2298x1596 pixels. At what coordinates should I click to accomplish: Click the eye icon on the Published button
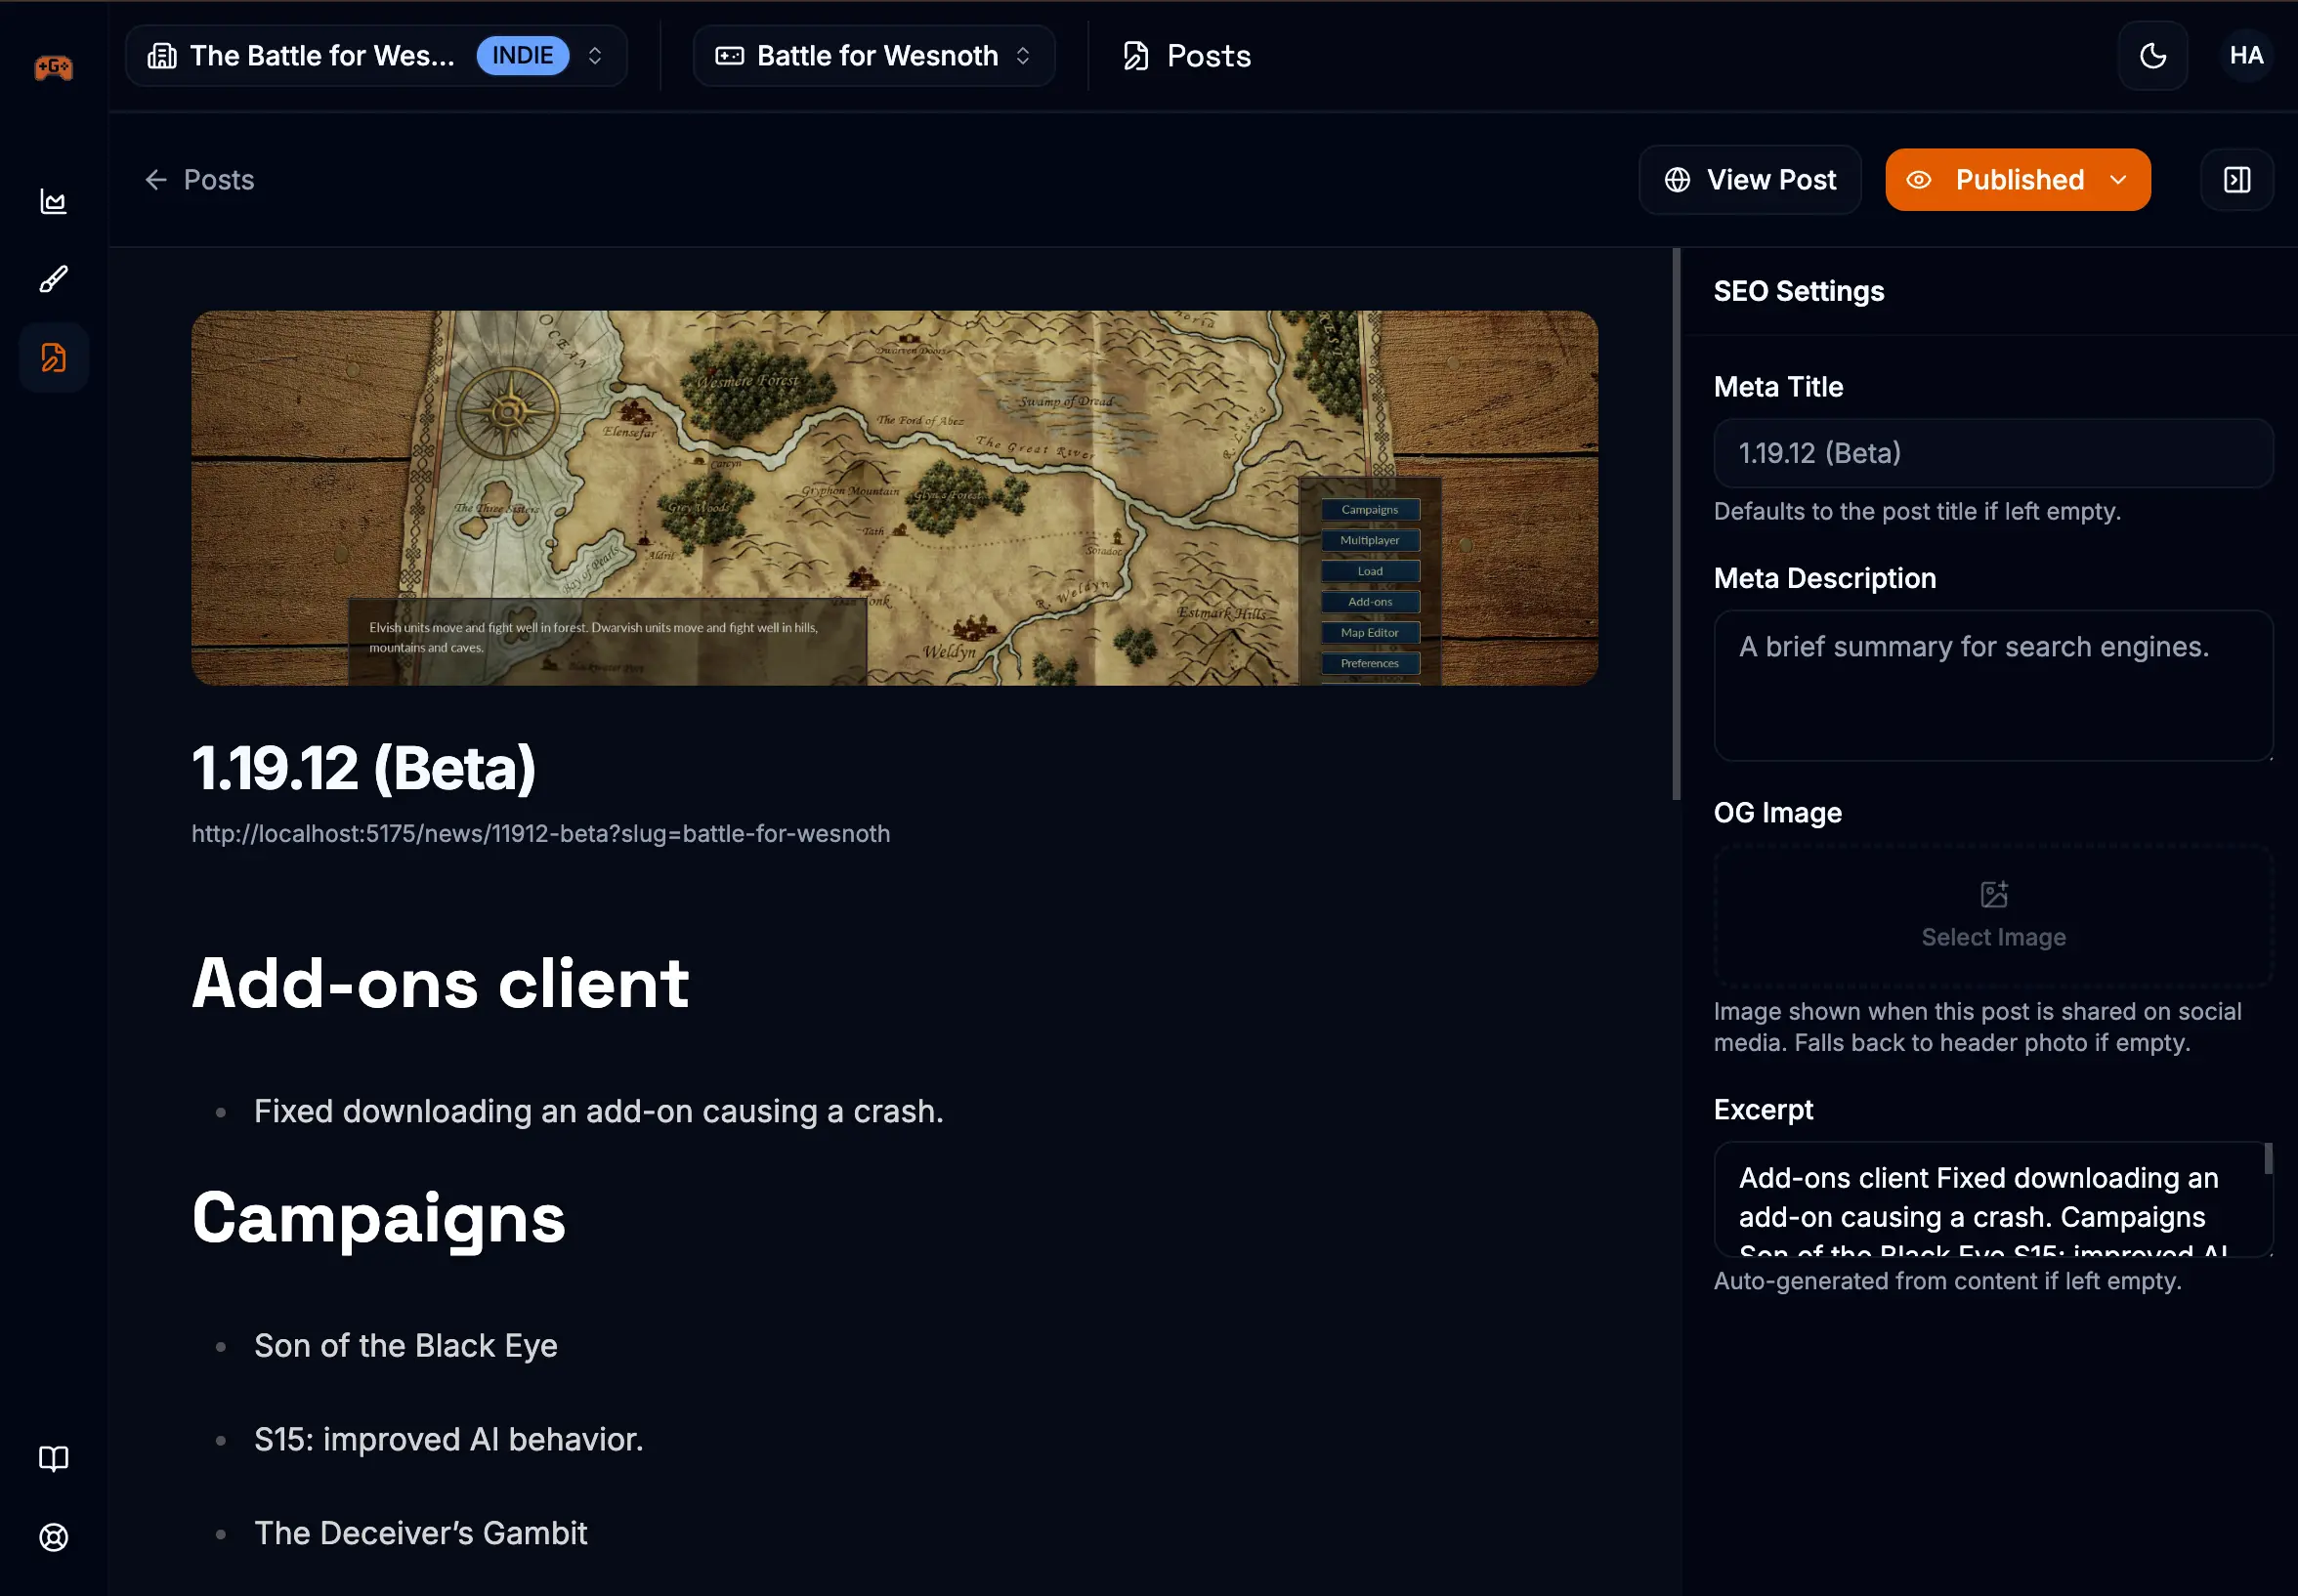point(1919,179)
